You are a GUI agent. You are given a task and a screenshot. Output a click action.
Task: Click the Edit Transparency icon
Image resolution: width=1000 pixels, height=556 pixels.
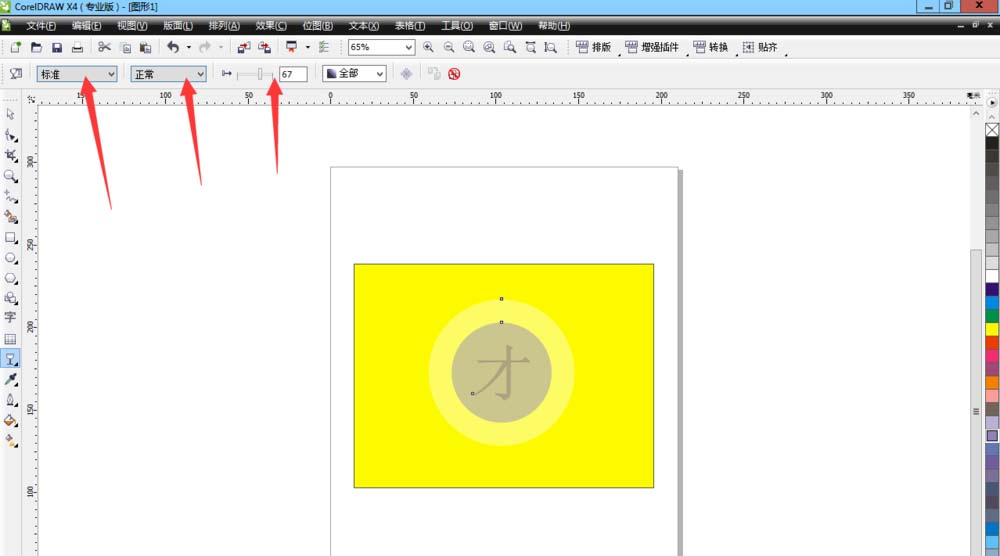[16, 74]
